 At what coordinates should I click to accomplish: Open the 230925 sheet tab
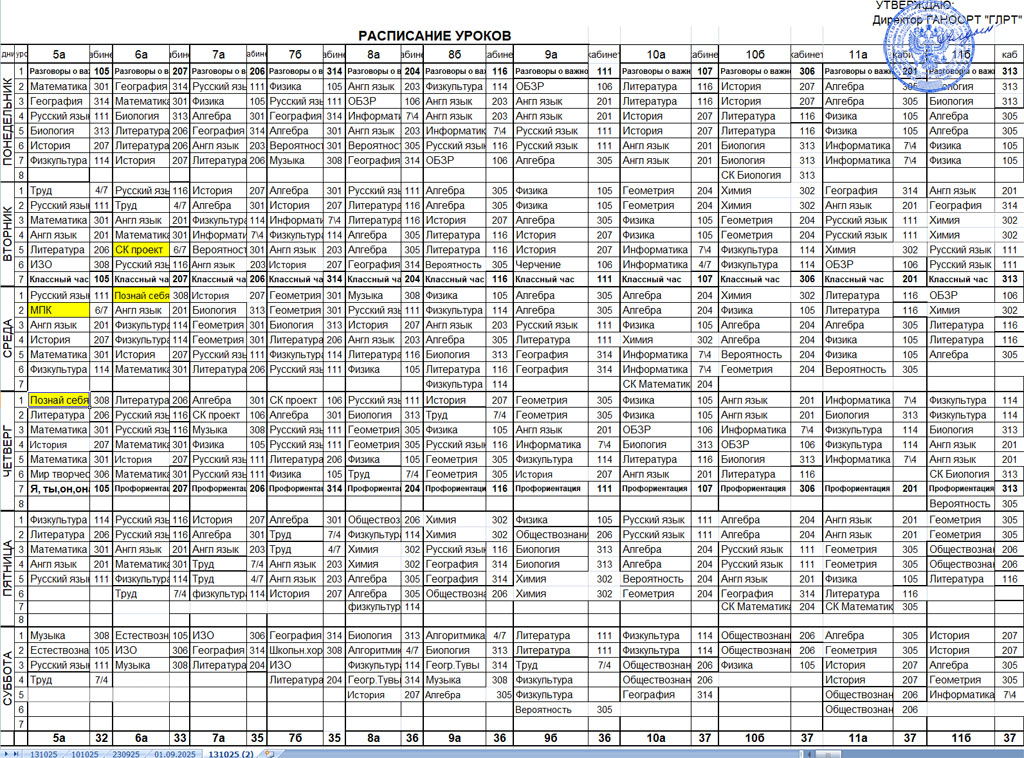[x=126, y=752]
